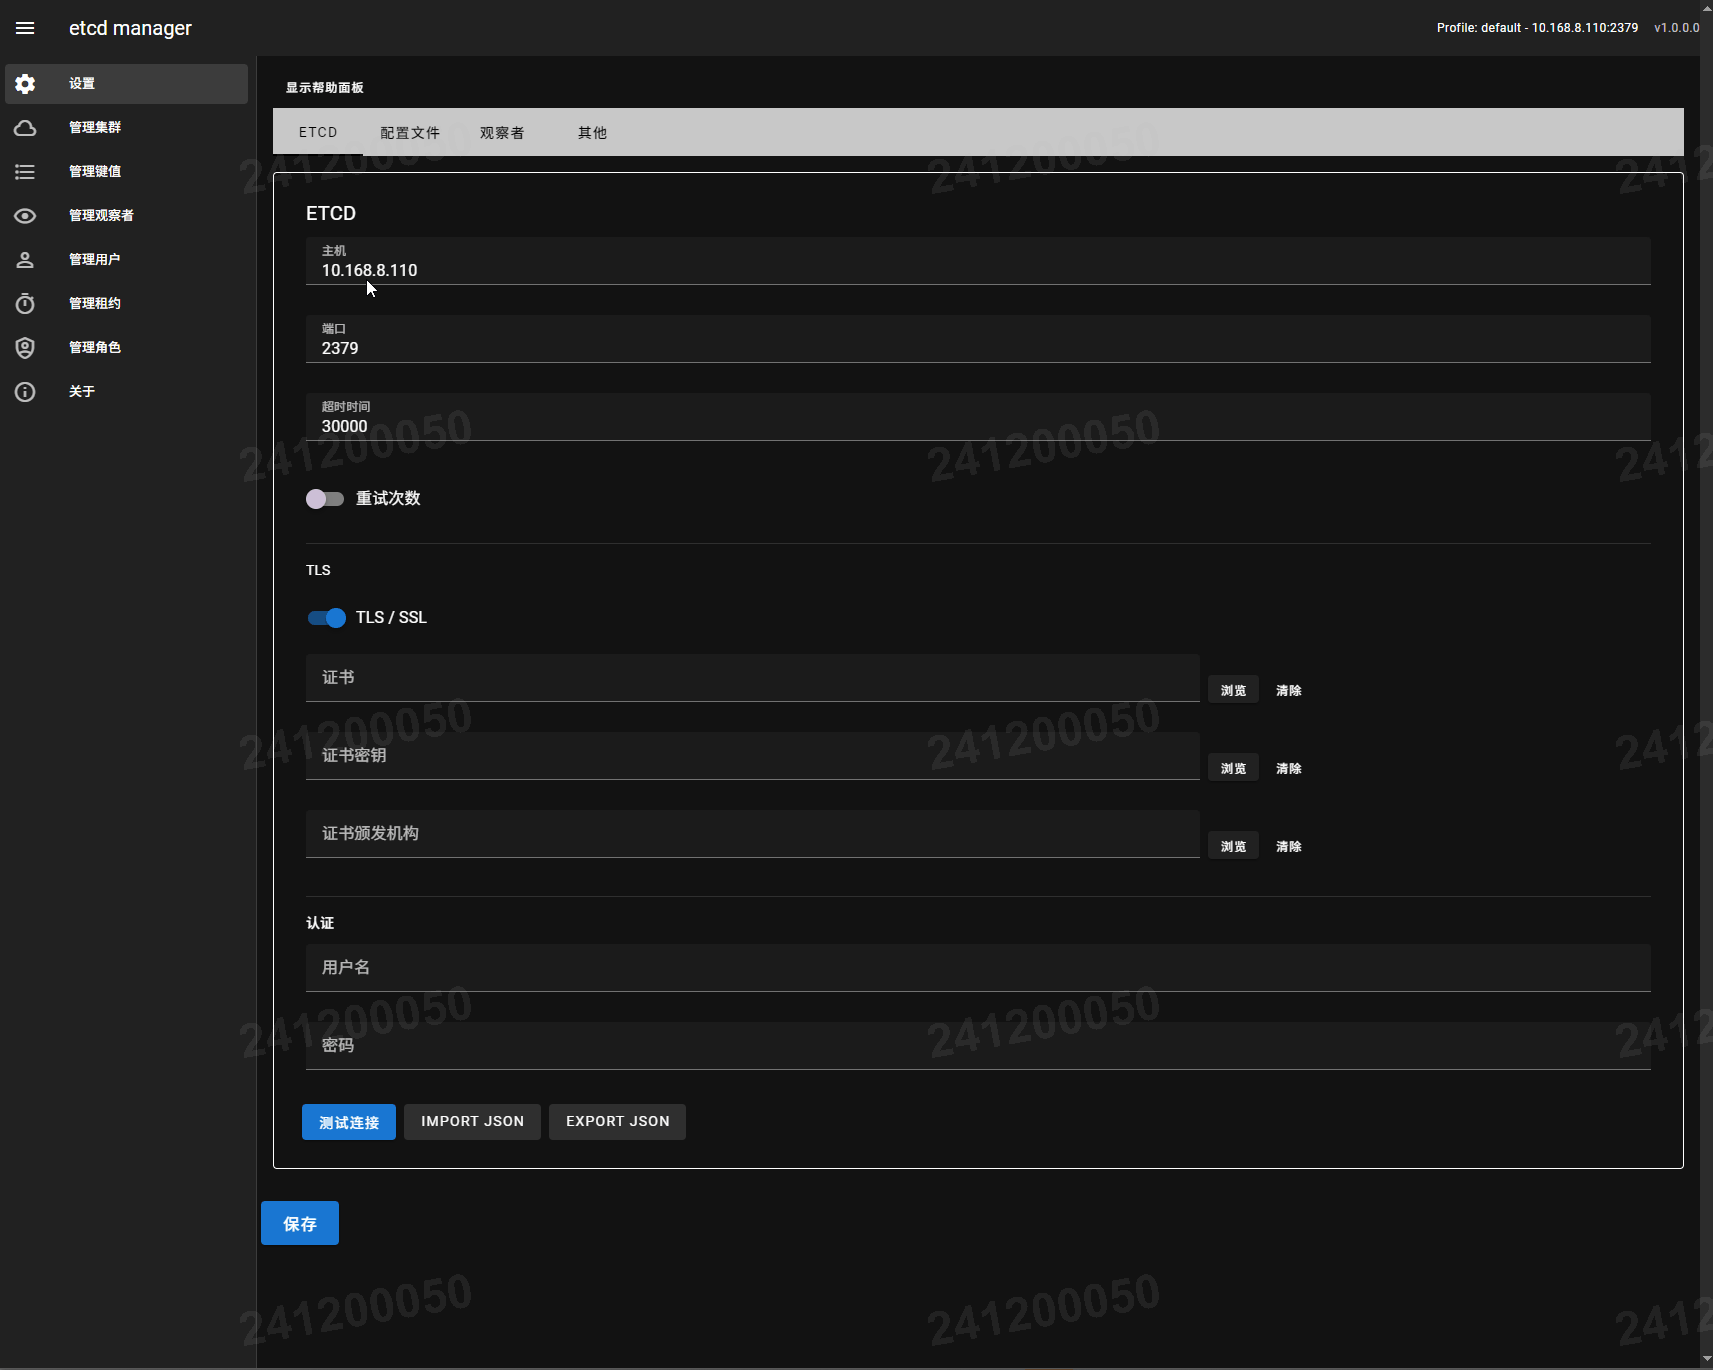1713x1370 pixels.
Task: Click the Settings gear icon
Action: coord(25,84)
